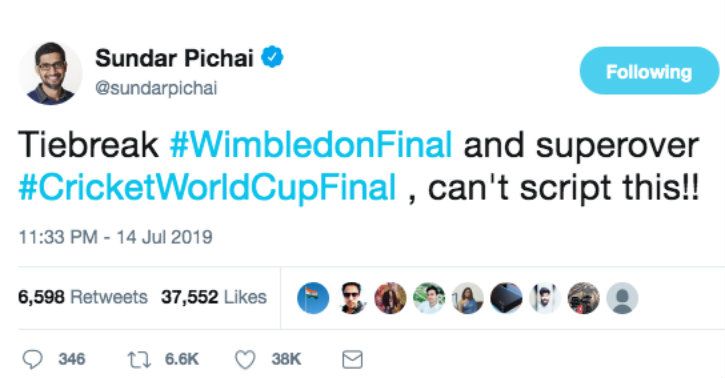Viewport: 725px width, 378px height.
Task: Click the retweet arrows icon
Action: click(139, 360)
